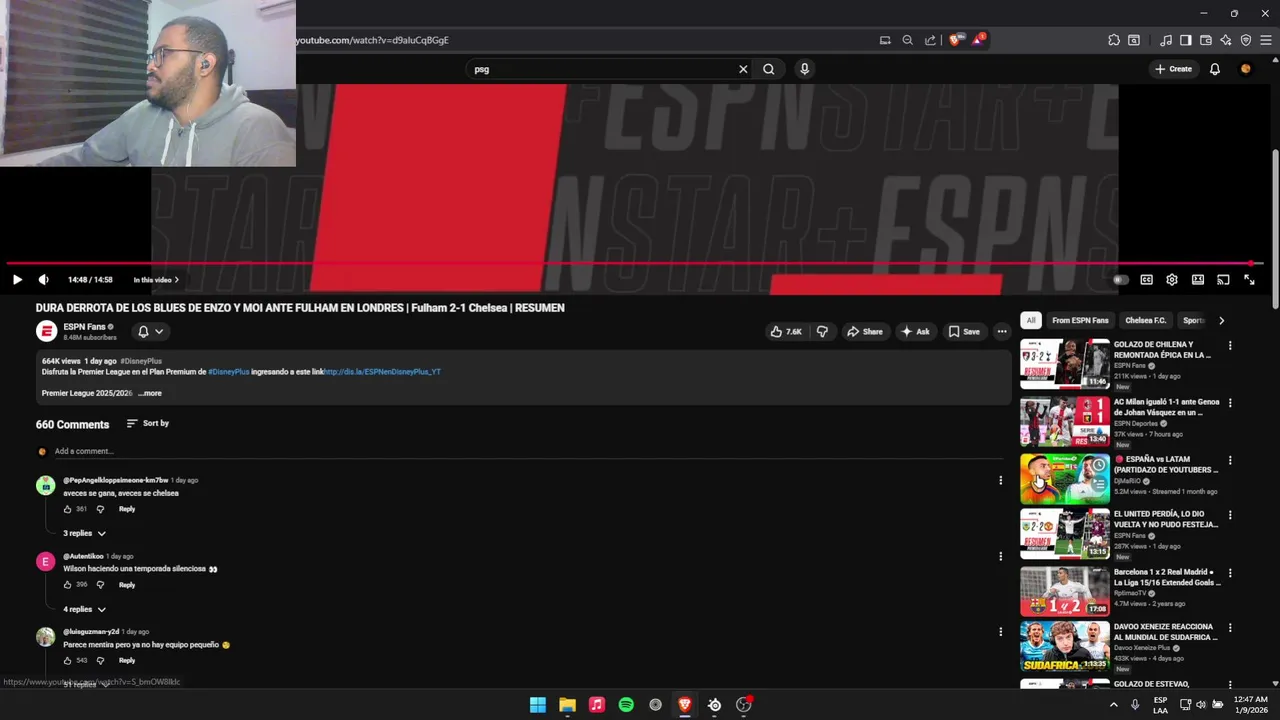Screen dimensions: 1280x720
Task: Open options menu for PepAngelklopp comment
Action: [x=1000, y=481]
